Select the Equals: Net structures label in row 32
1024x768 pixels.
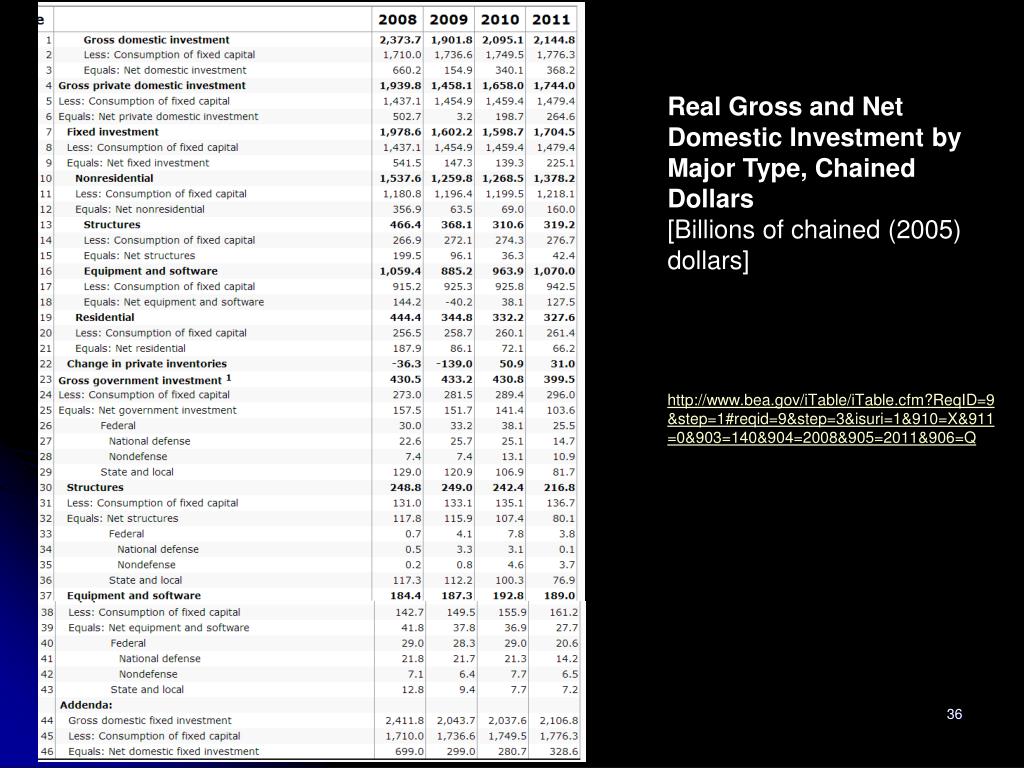click(x=122, y=519)
